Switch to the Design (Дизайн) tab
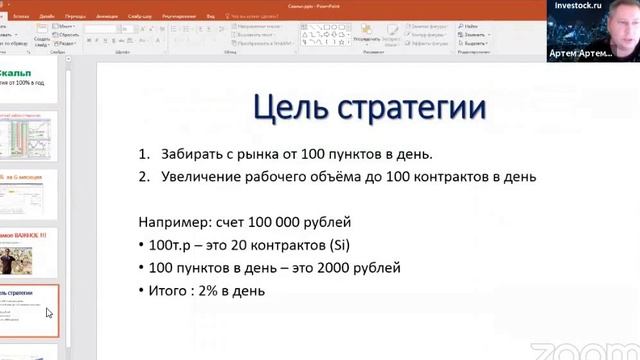 pos(47,16)
